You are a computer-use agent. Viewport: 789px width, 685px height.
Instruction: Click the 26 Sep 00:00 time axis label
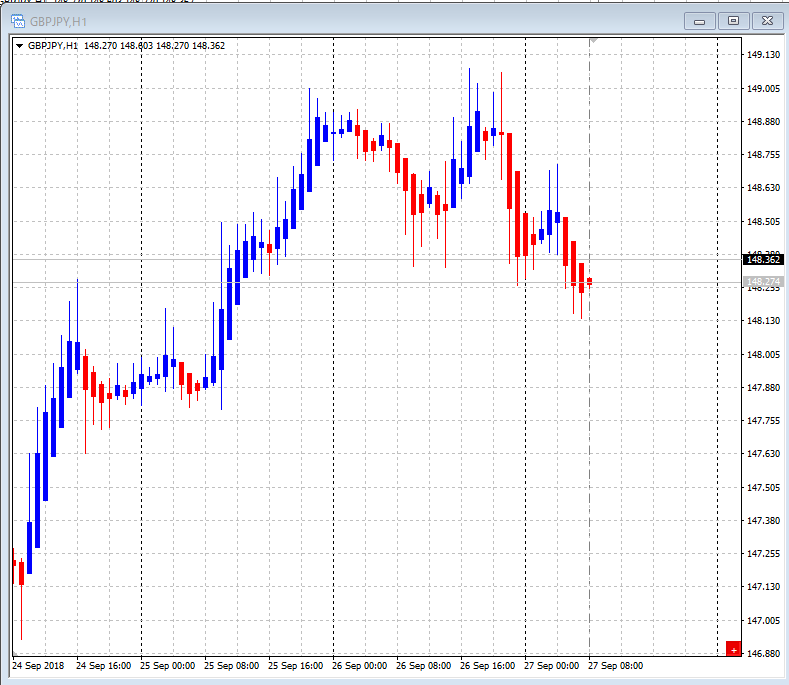(x=359, y=666)
